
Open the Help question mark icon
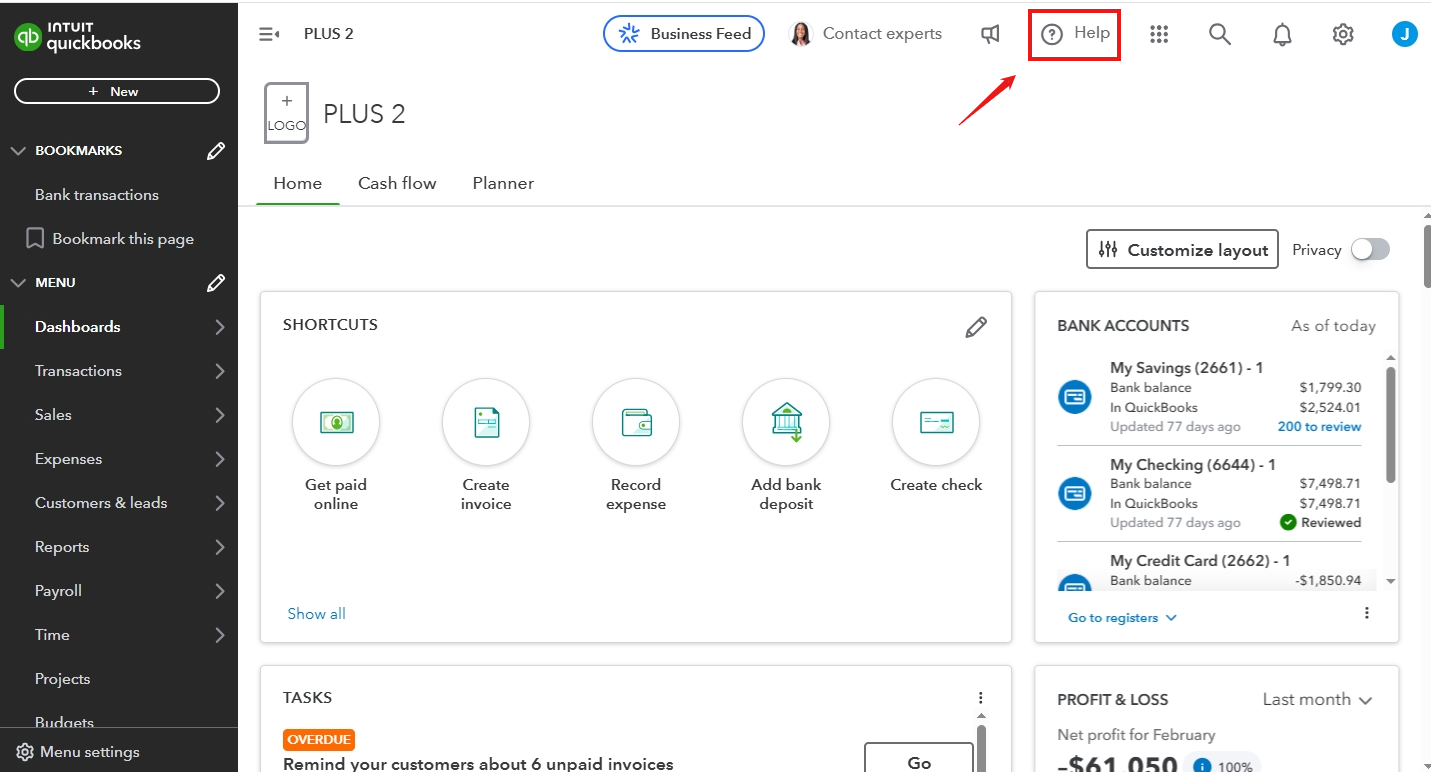click(x=1051, y=34)
